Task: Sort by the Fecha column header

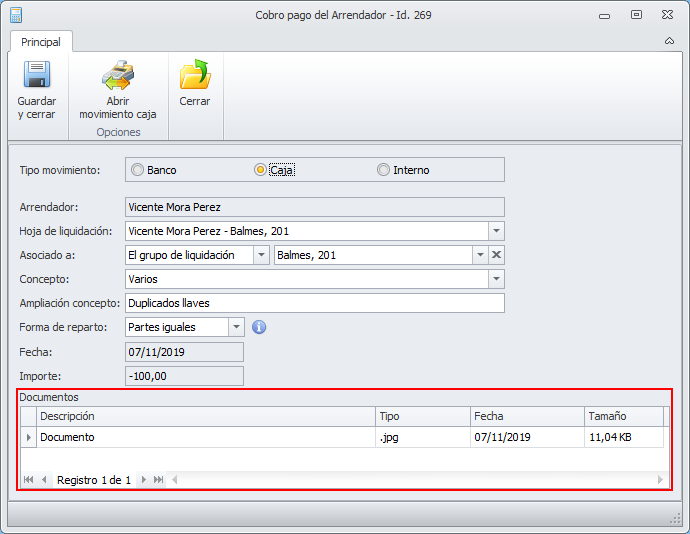Action: [527, 416]
